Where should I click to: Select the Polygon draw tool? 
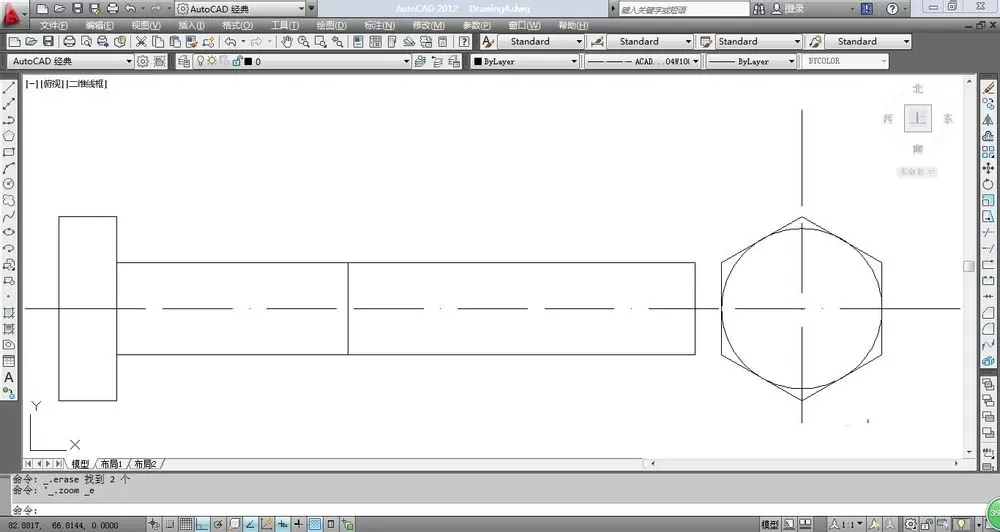pyautogui.click(x=9, y=136)
